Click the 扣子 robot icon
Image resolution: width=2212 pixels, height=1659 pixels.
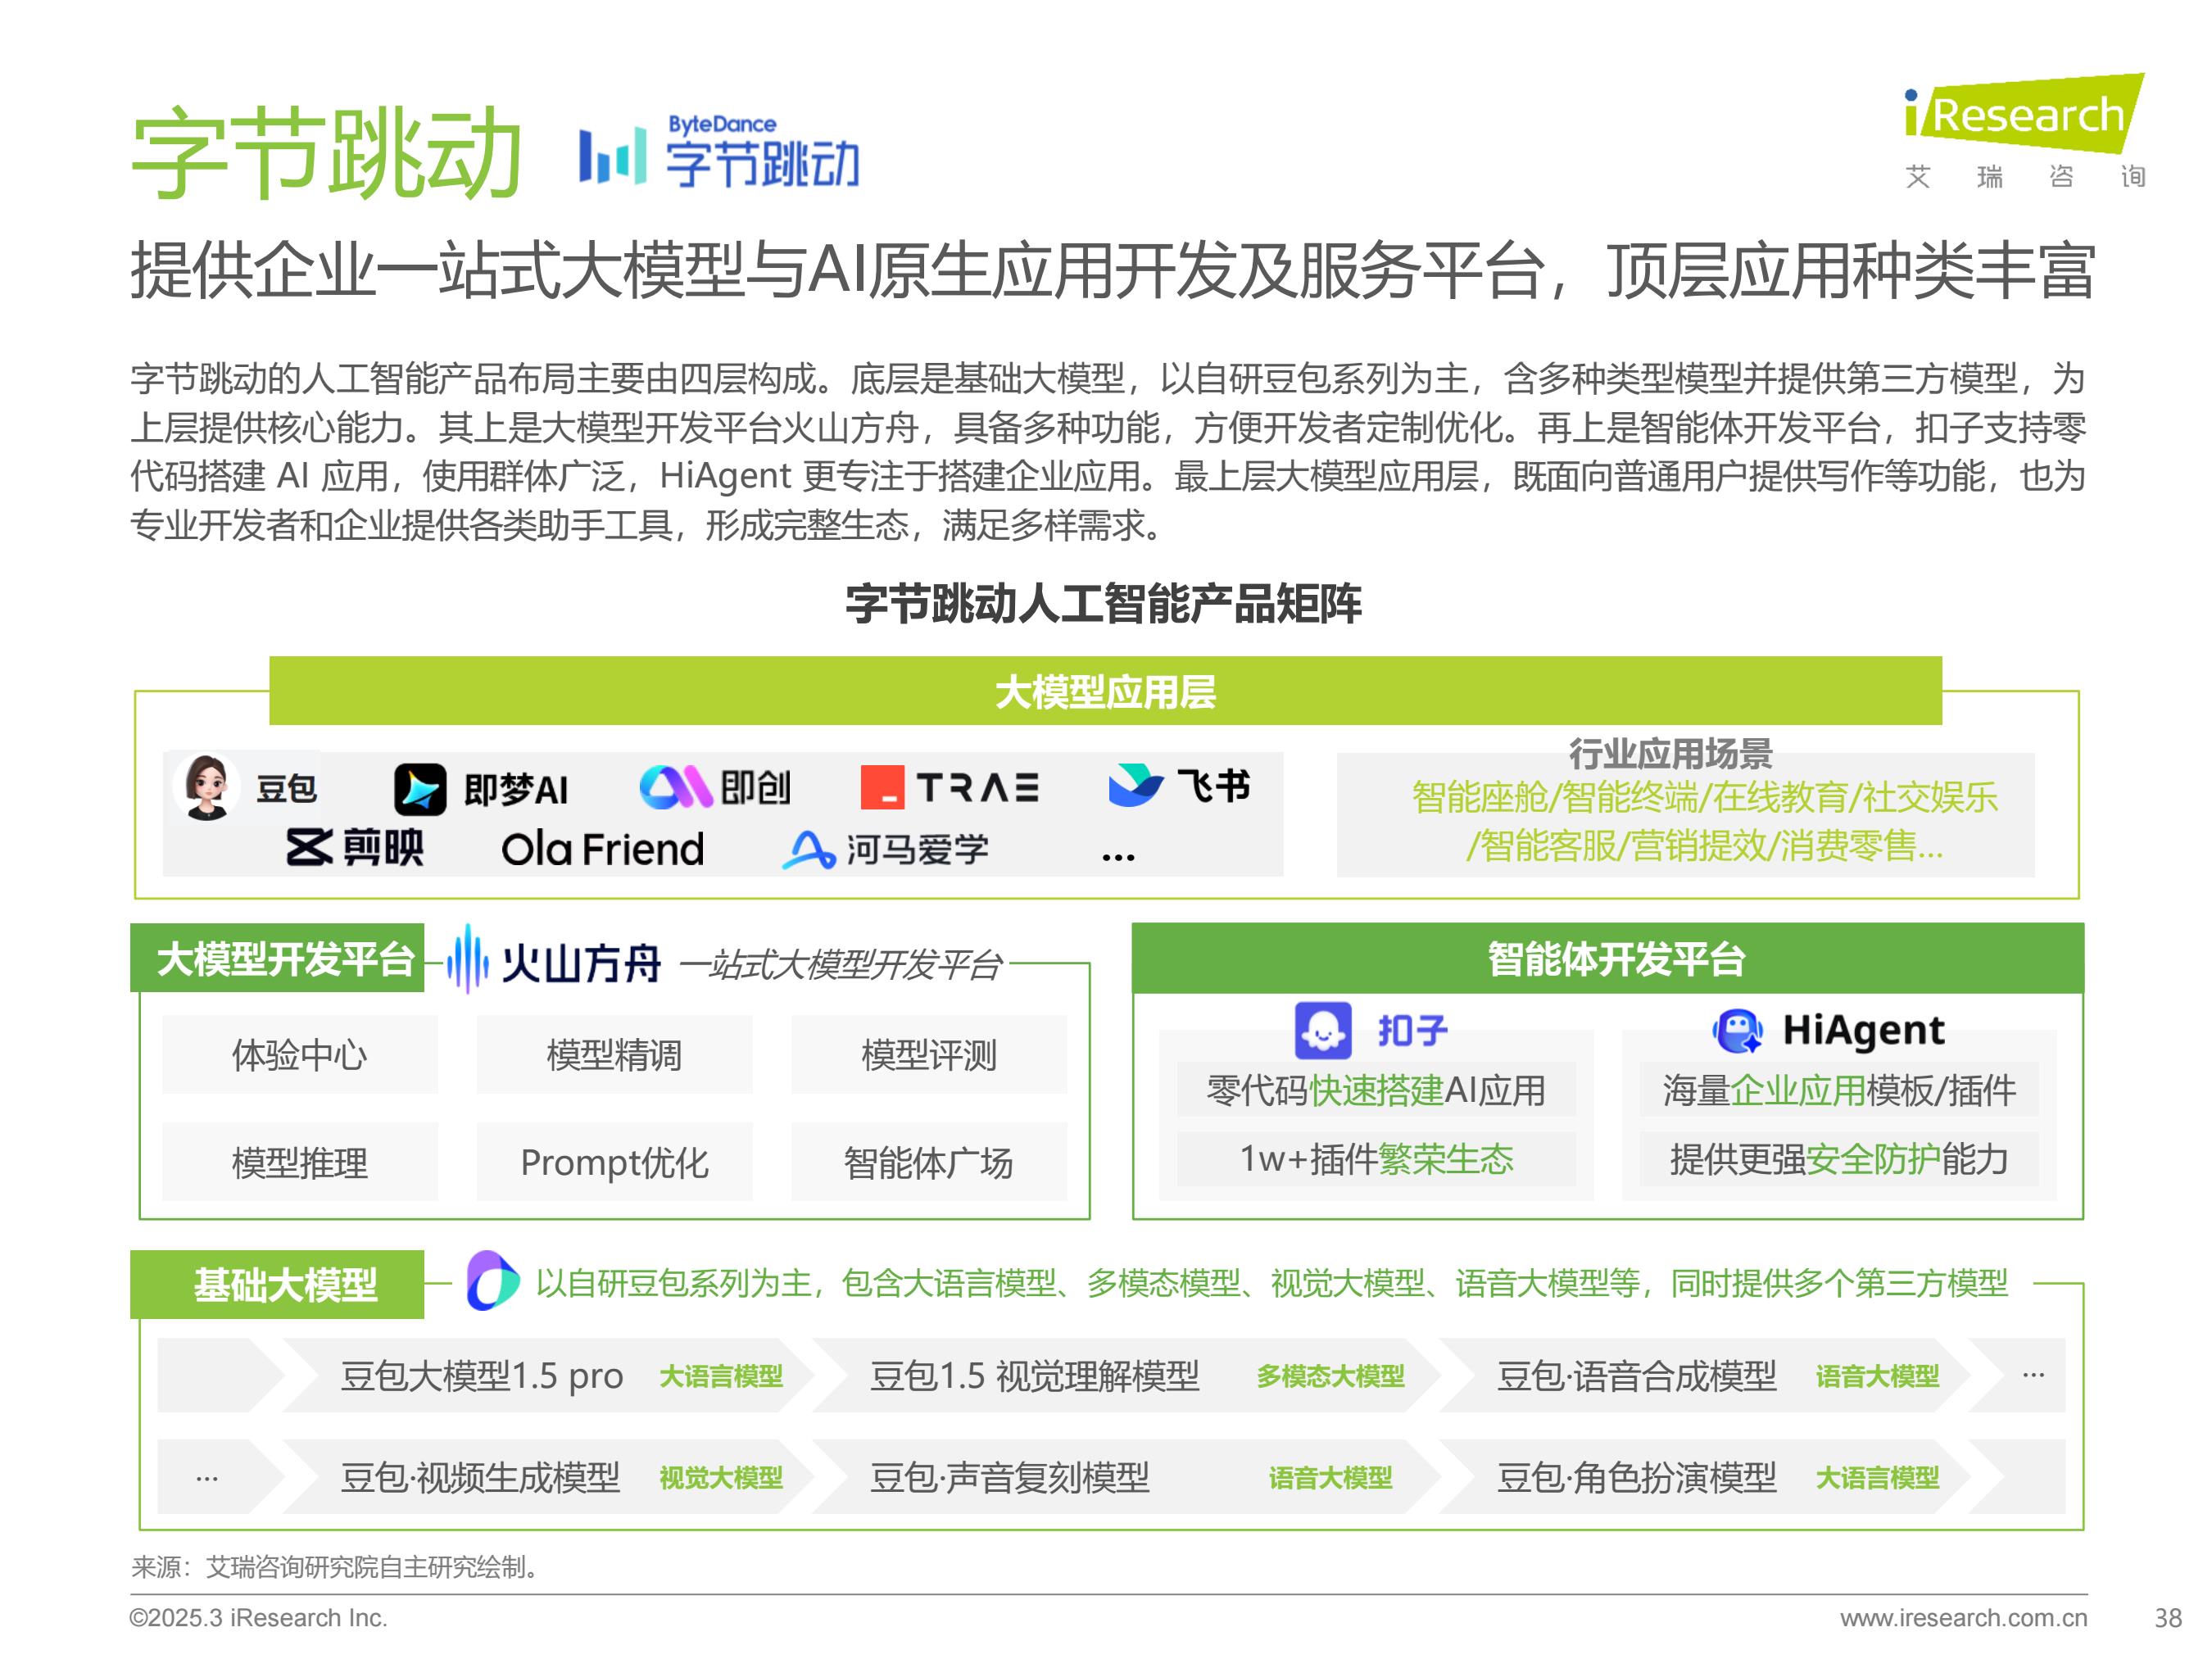point(1322,1030)
